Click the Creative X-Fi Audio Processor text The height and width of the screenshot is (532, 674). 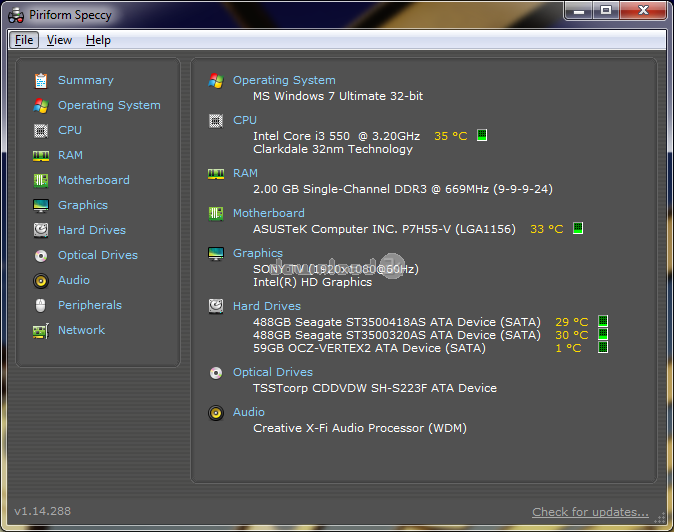click(360, 428)
